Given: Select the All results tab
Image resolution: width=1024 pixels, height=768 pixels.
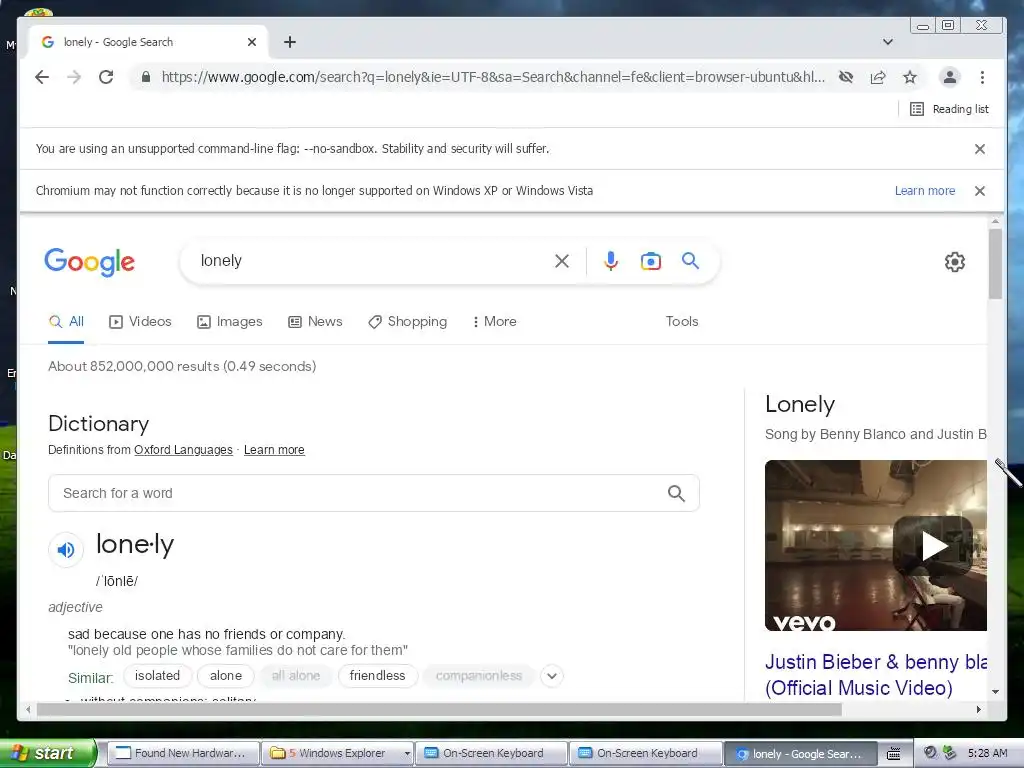Looking at the screenshot, I should click(66, 321).
